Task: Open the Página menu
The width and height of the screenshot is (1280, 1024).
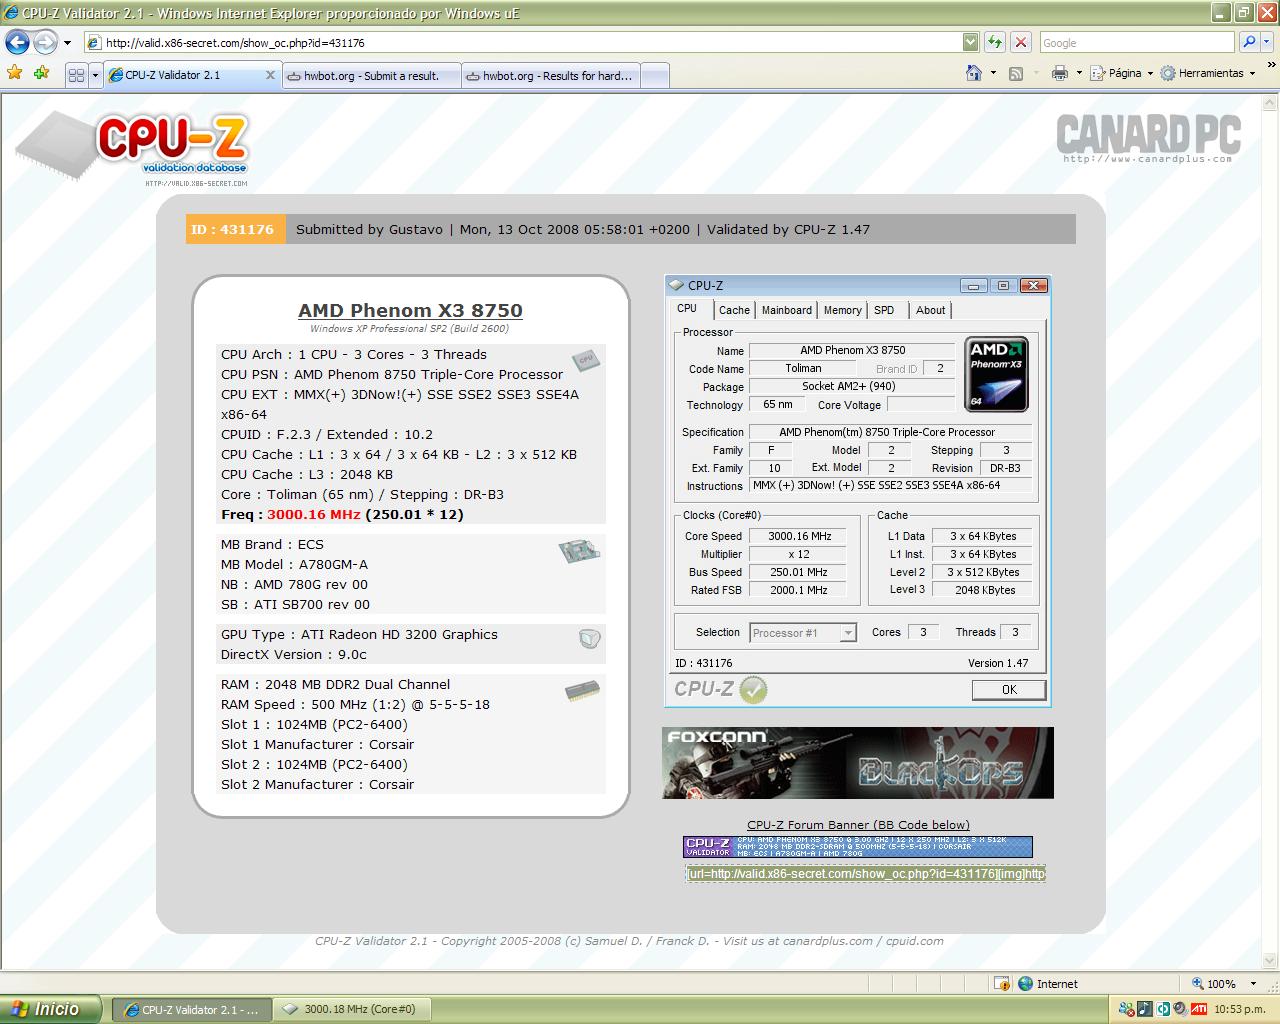Action: click(1121, 73)
